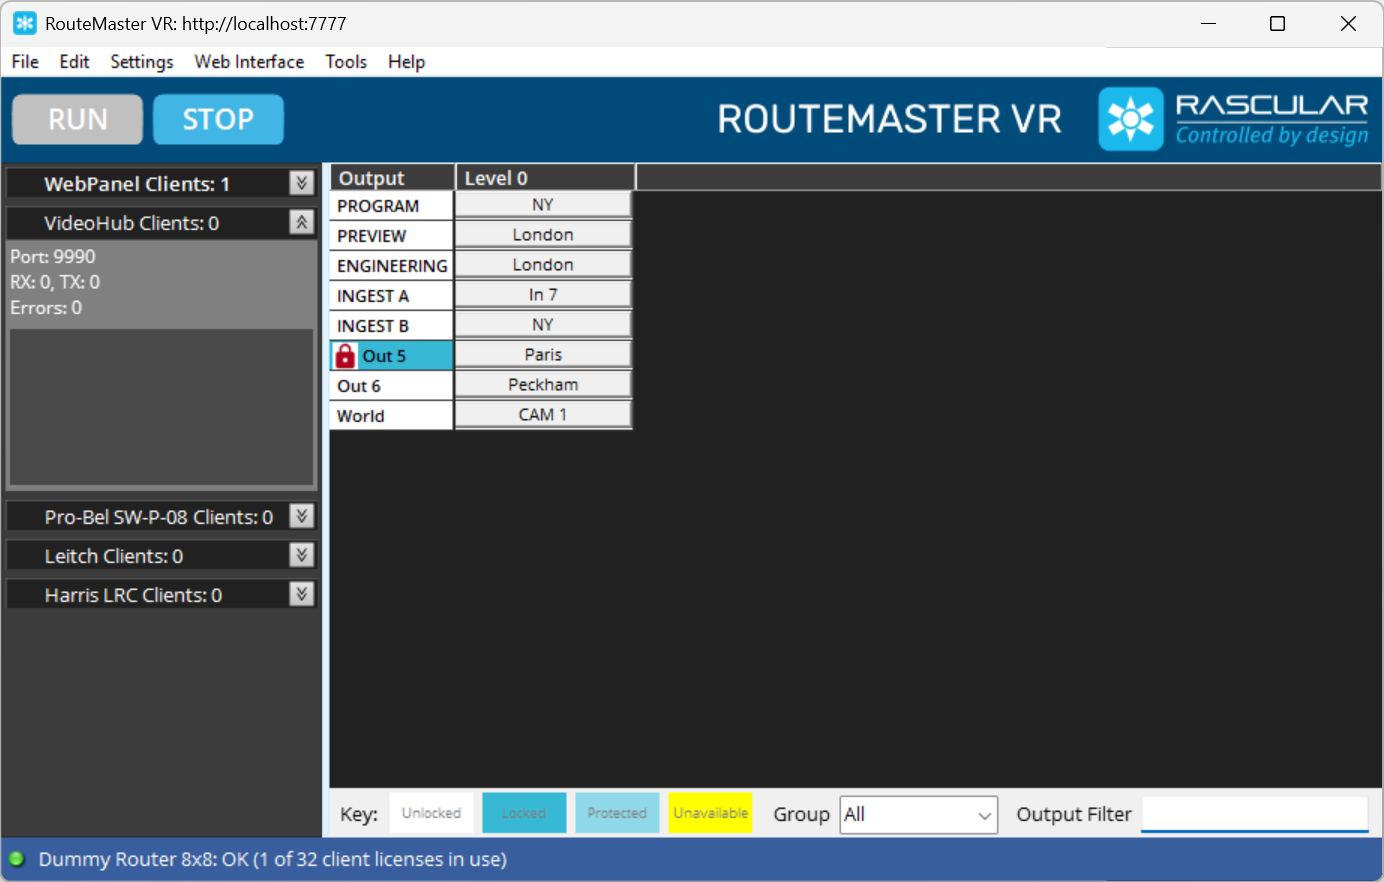Click the light blue Protected key swatch
This screenshot has width=1384, height=882.
617,813
